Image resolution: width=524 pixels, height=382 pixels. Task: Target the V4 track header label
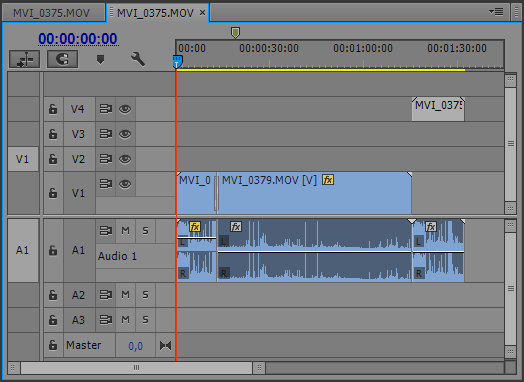(x=78, y=109)
